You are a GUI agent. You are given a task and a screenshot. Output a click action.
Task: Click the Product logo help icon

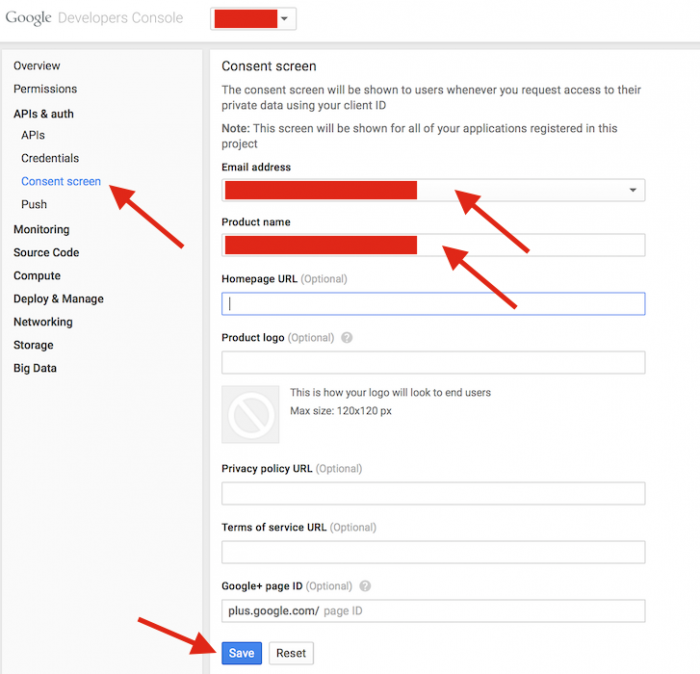click(x=347, y=338)
